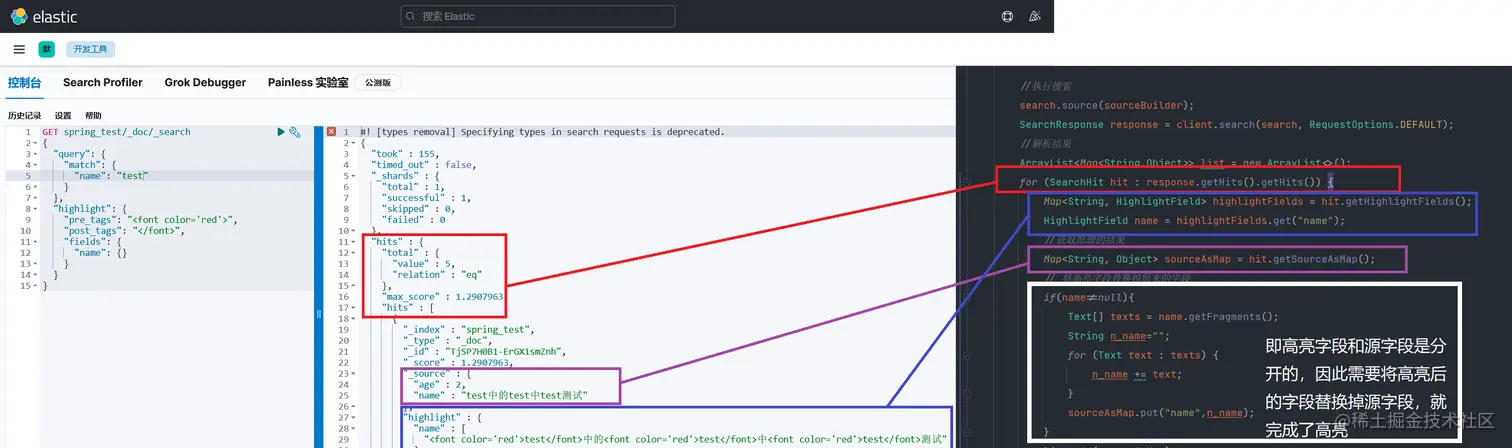Open 帮助 in the console toolbar
The width and height of the screenshot is (1512, 448).
pyautogui.click(x=93, y=116)
